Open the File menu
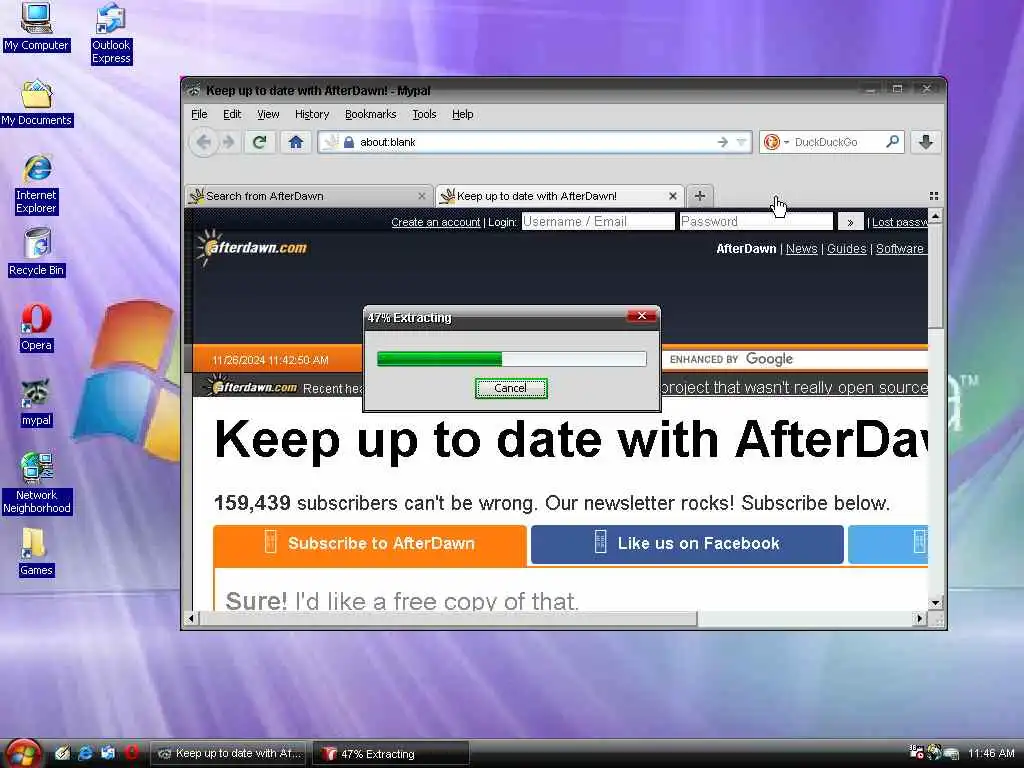The height and width of the screenshot is (768, 1024). pyautogui.click(x=199, y=114)
